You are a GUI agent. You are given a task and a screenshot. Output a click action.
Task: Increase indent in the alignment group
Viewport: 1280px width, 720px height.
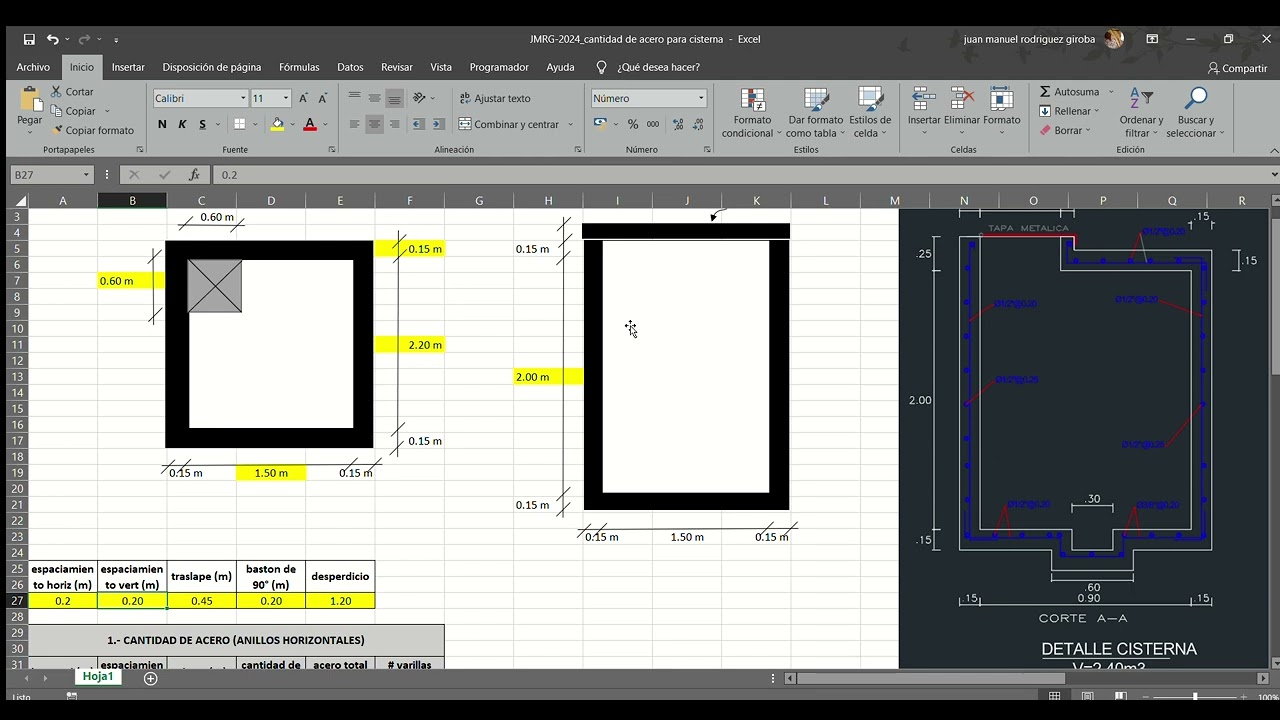coord(440,124)
